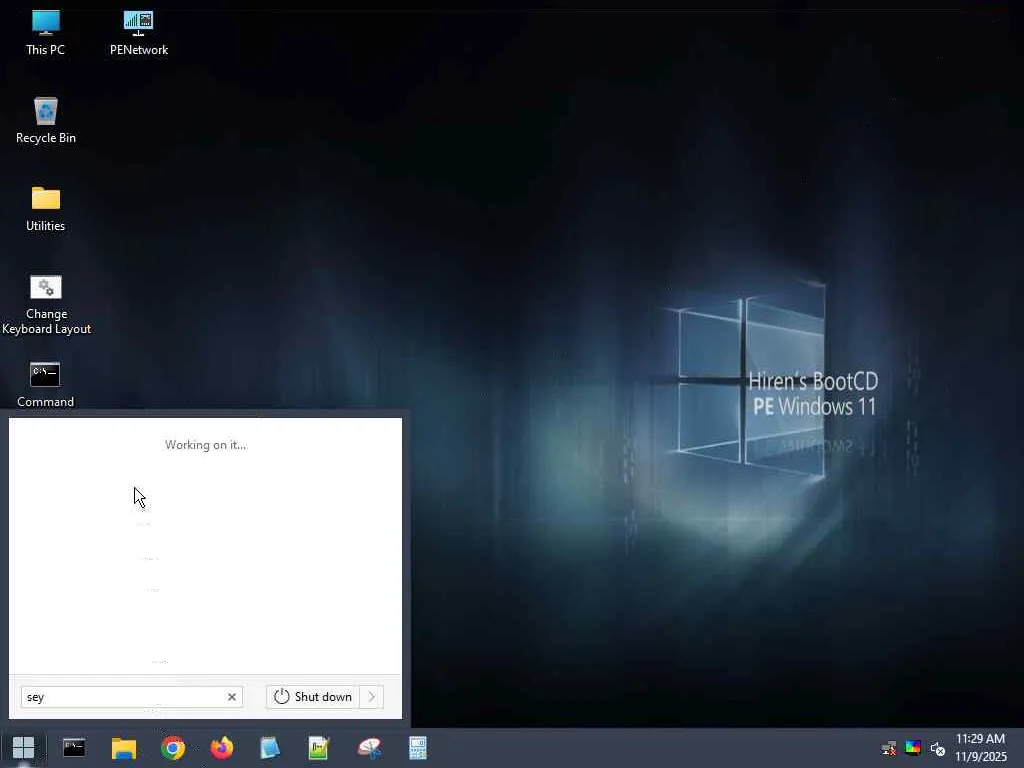
Task: Open the blue notepad taskbar icon
Action: pos(270,748)
